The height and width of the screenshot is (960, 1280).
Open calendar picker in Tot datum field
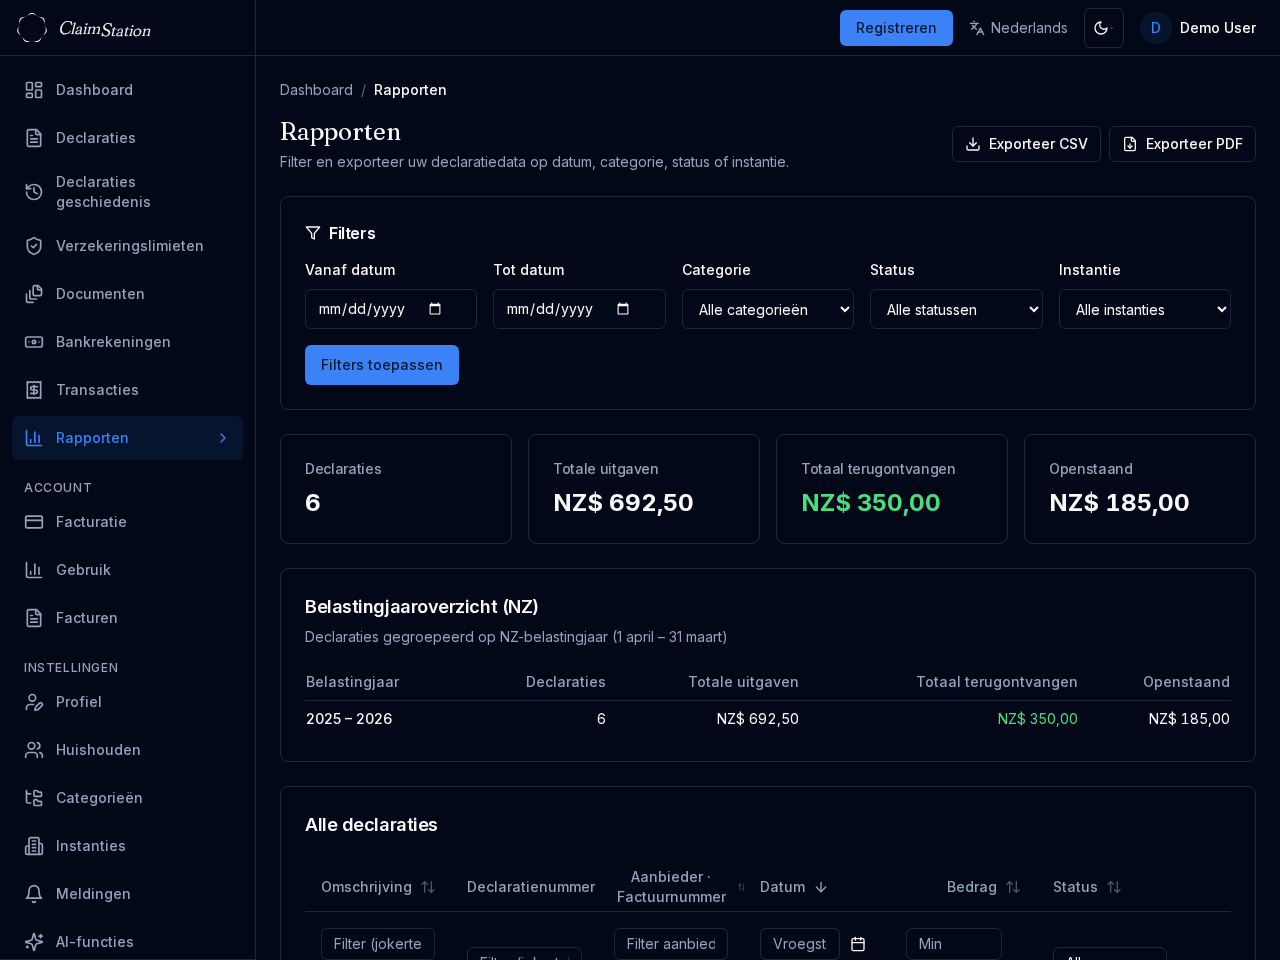(623, 309)
